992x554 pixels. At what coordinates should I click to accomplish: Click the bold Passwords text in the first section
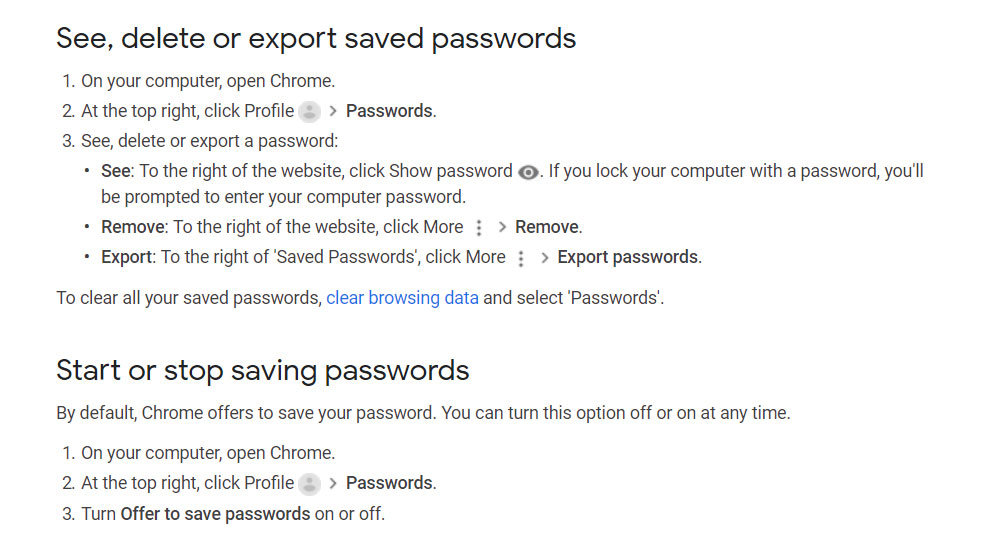click(389, 111)
